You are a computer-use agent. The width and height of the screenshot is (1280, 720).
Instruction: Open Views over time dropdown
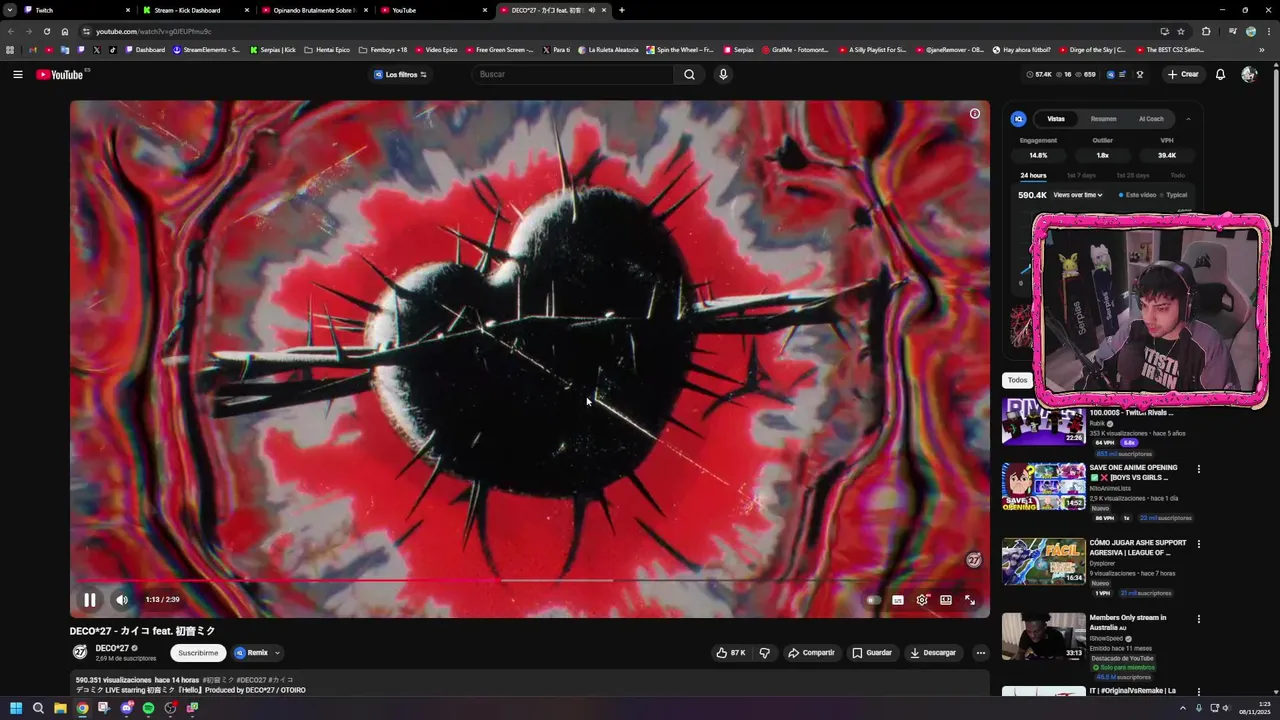coord(1078,195)
